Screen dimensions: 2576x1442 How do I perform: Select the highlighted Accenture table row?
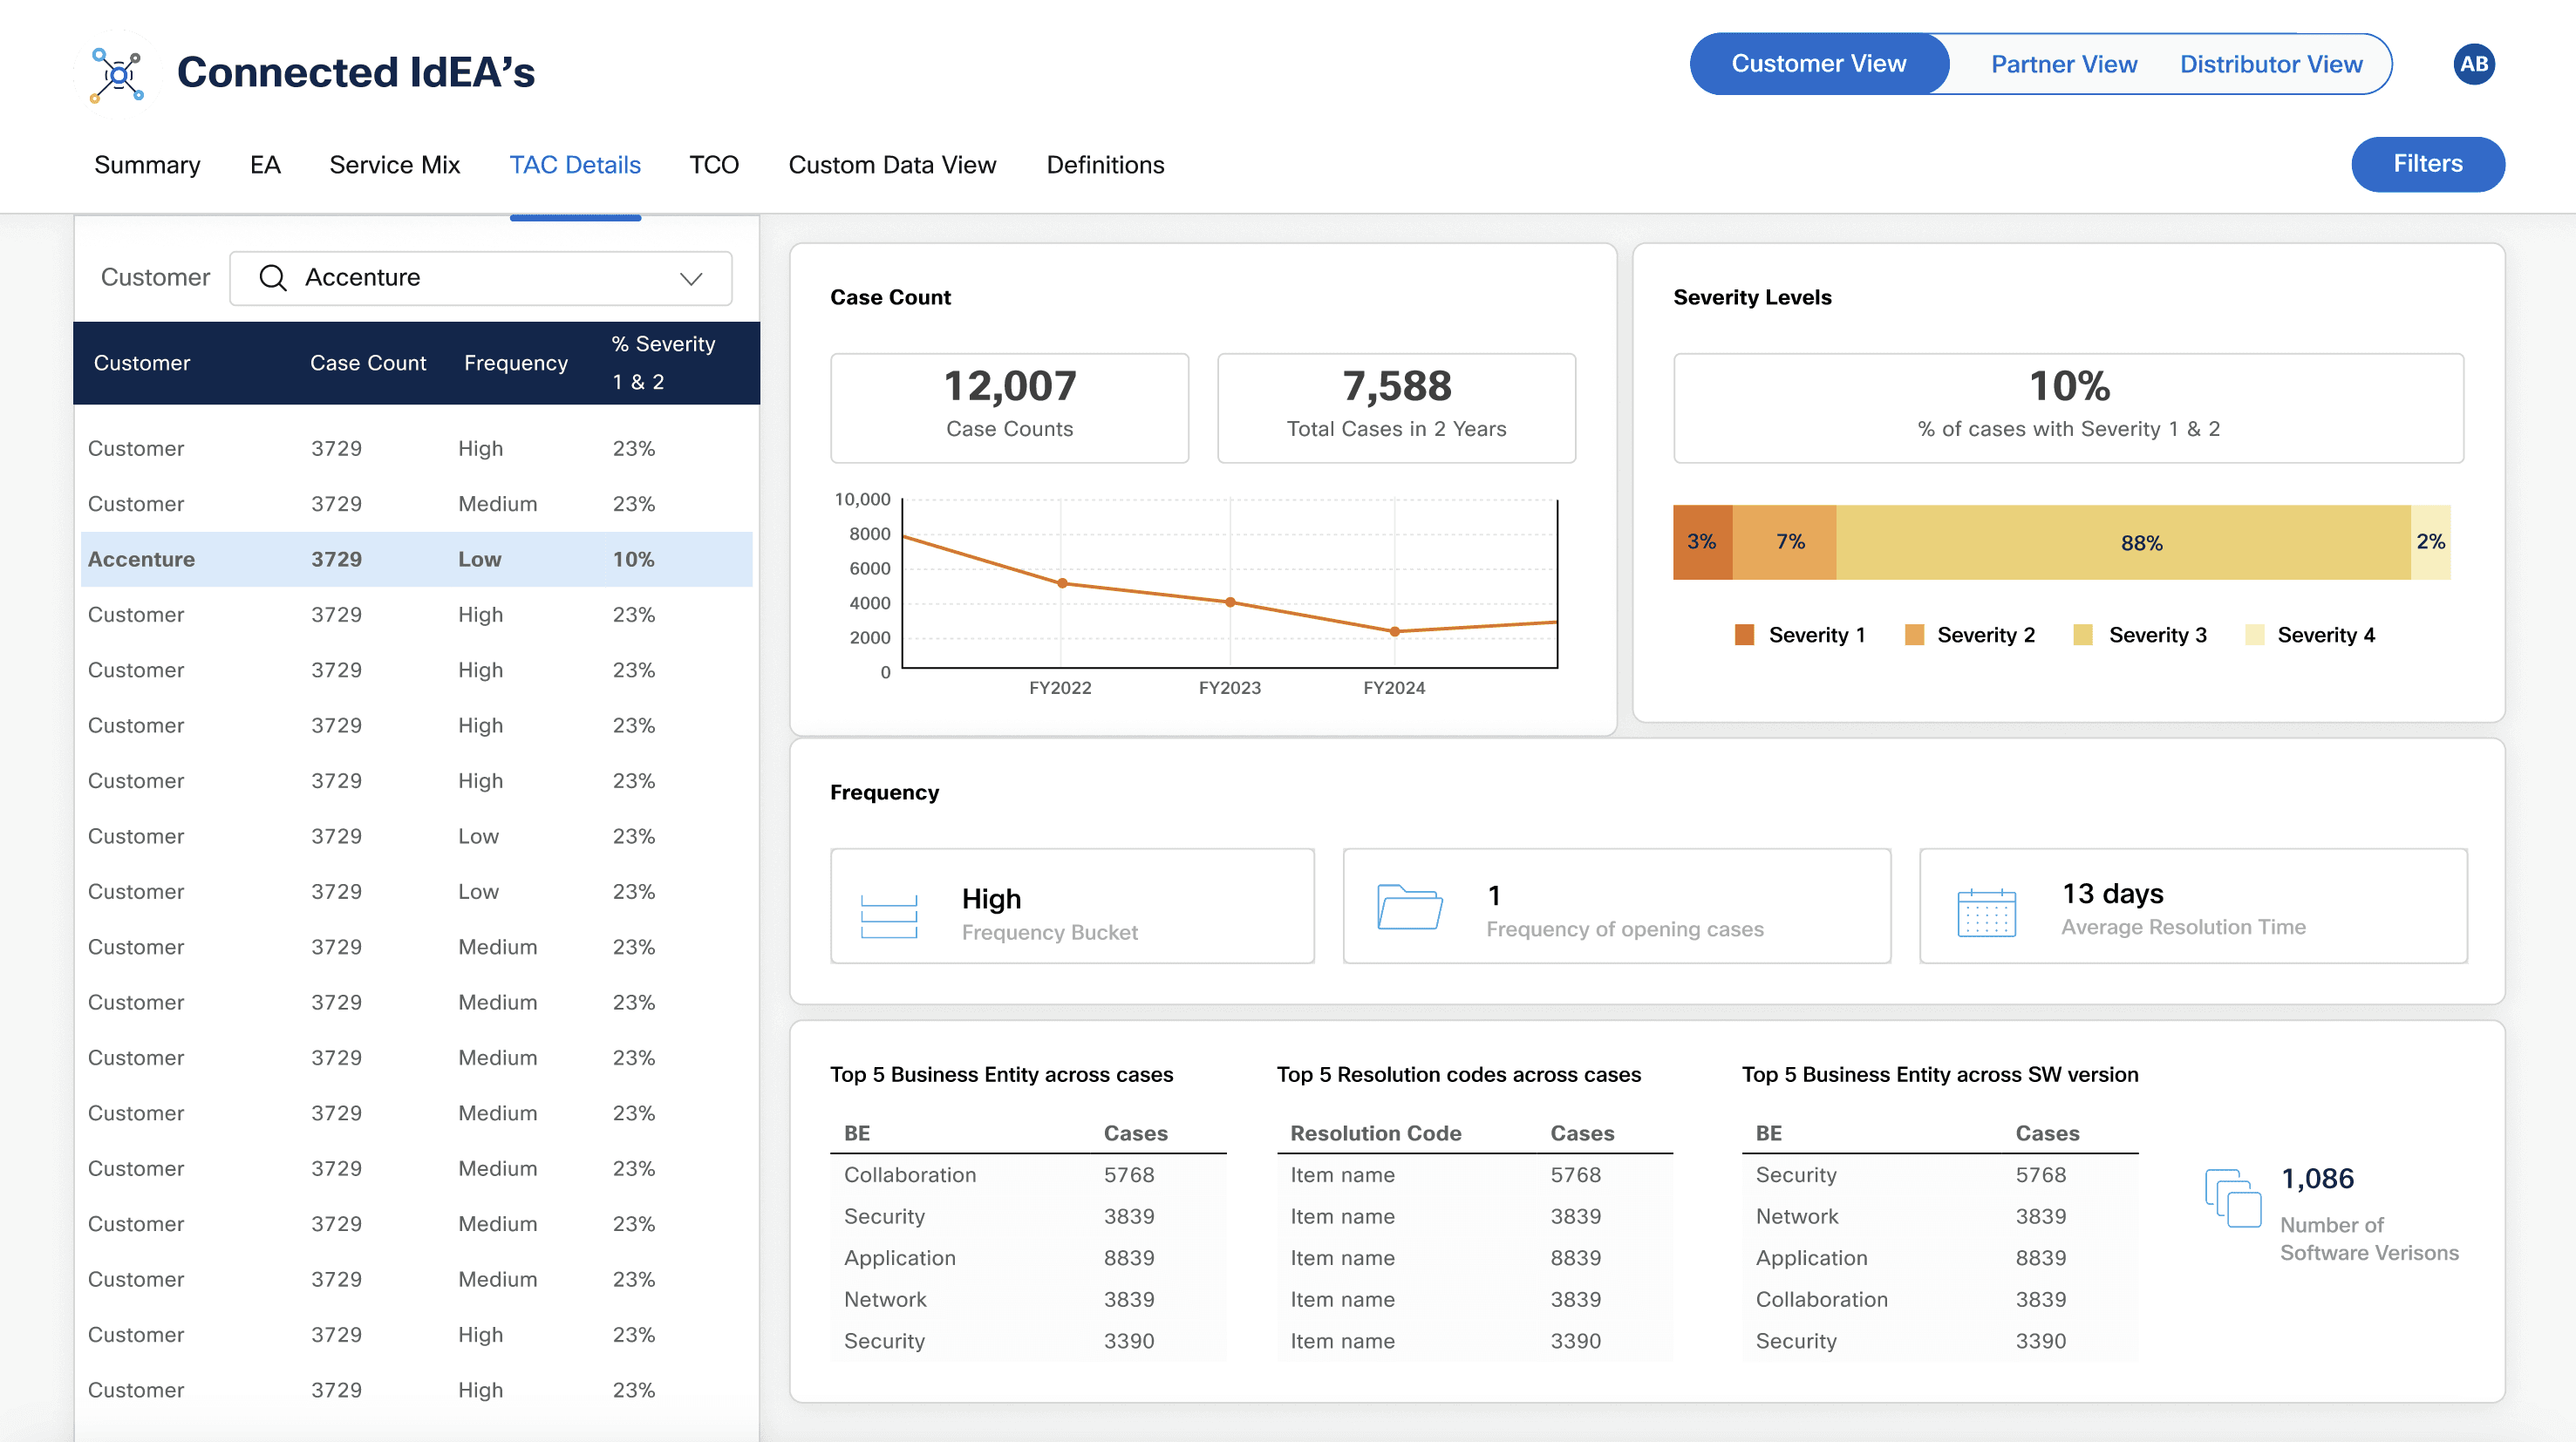(416, 559)
